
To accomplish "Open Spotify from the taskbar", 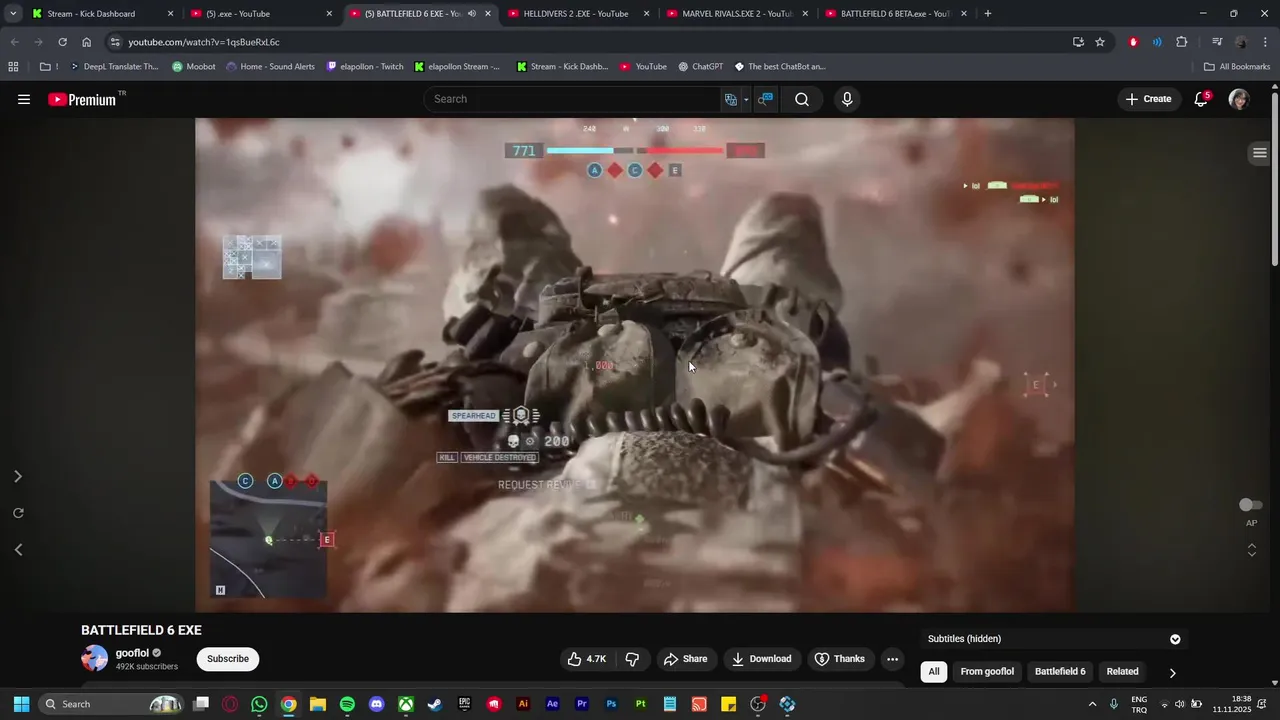I will coord(347,704).
